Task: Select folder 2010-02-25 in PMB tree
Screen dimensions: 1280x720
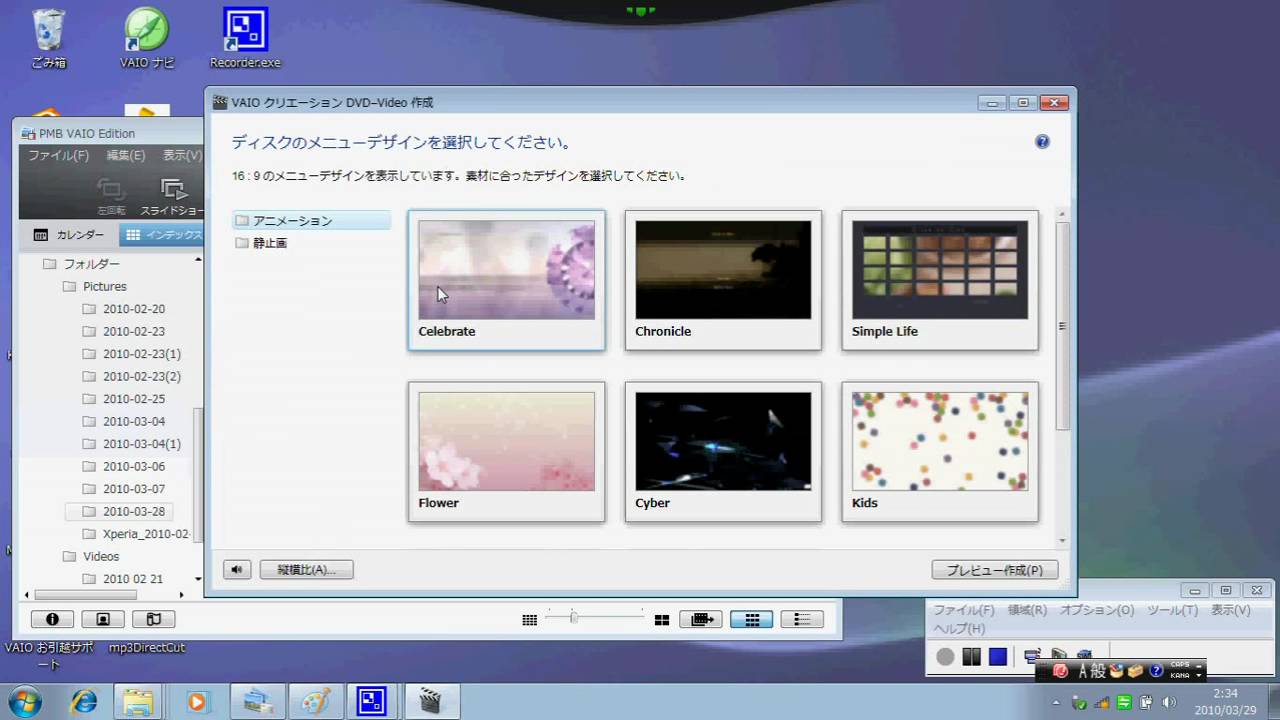Action: tap(124, 399)
